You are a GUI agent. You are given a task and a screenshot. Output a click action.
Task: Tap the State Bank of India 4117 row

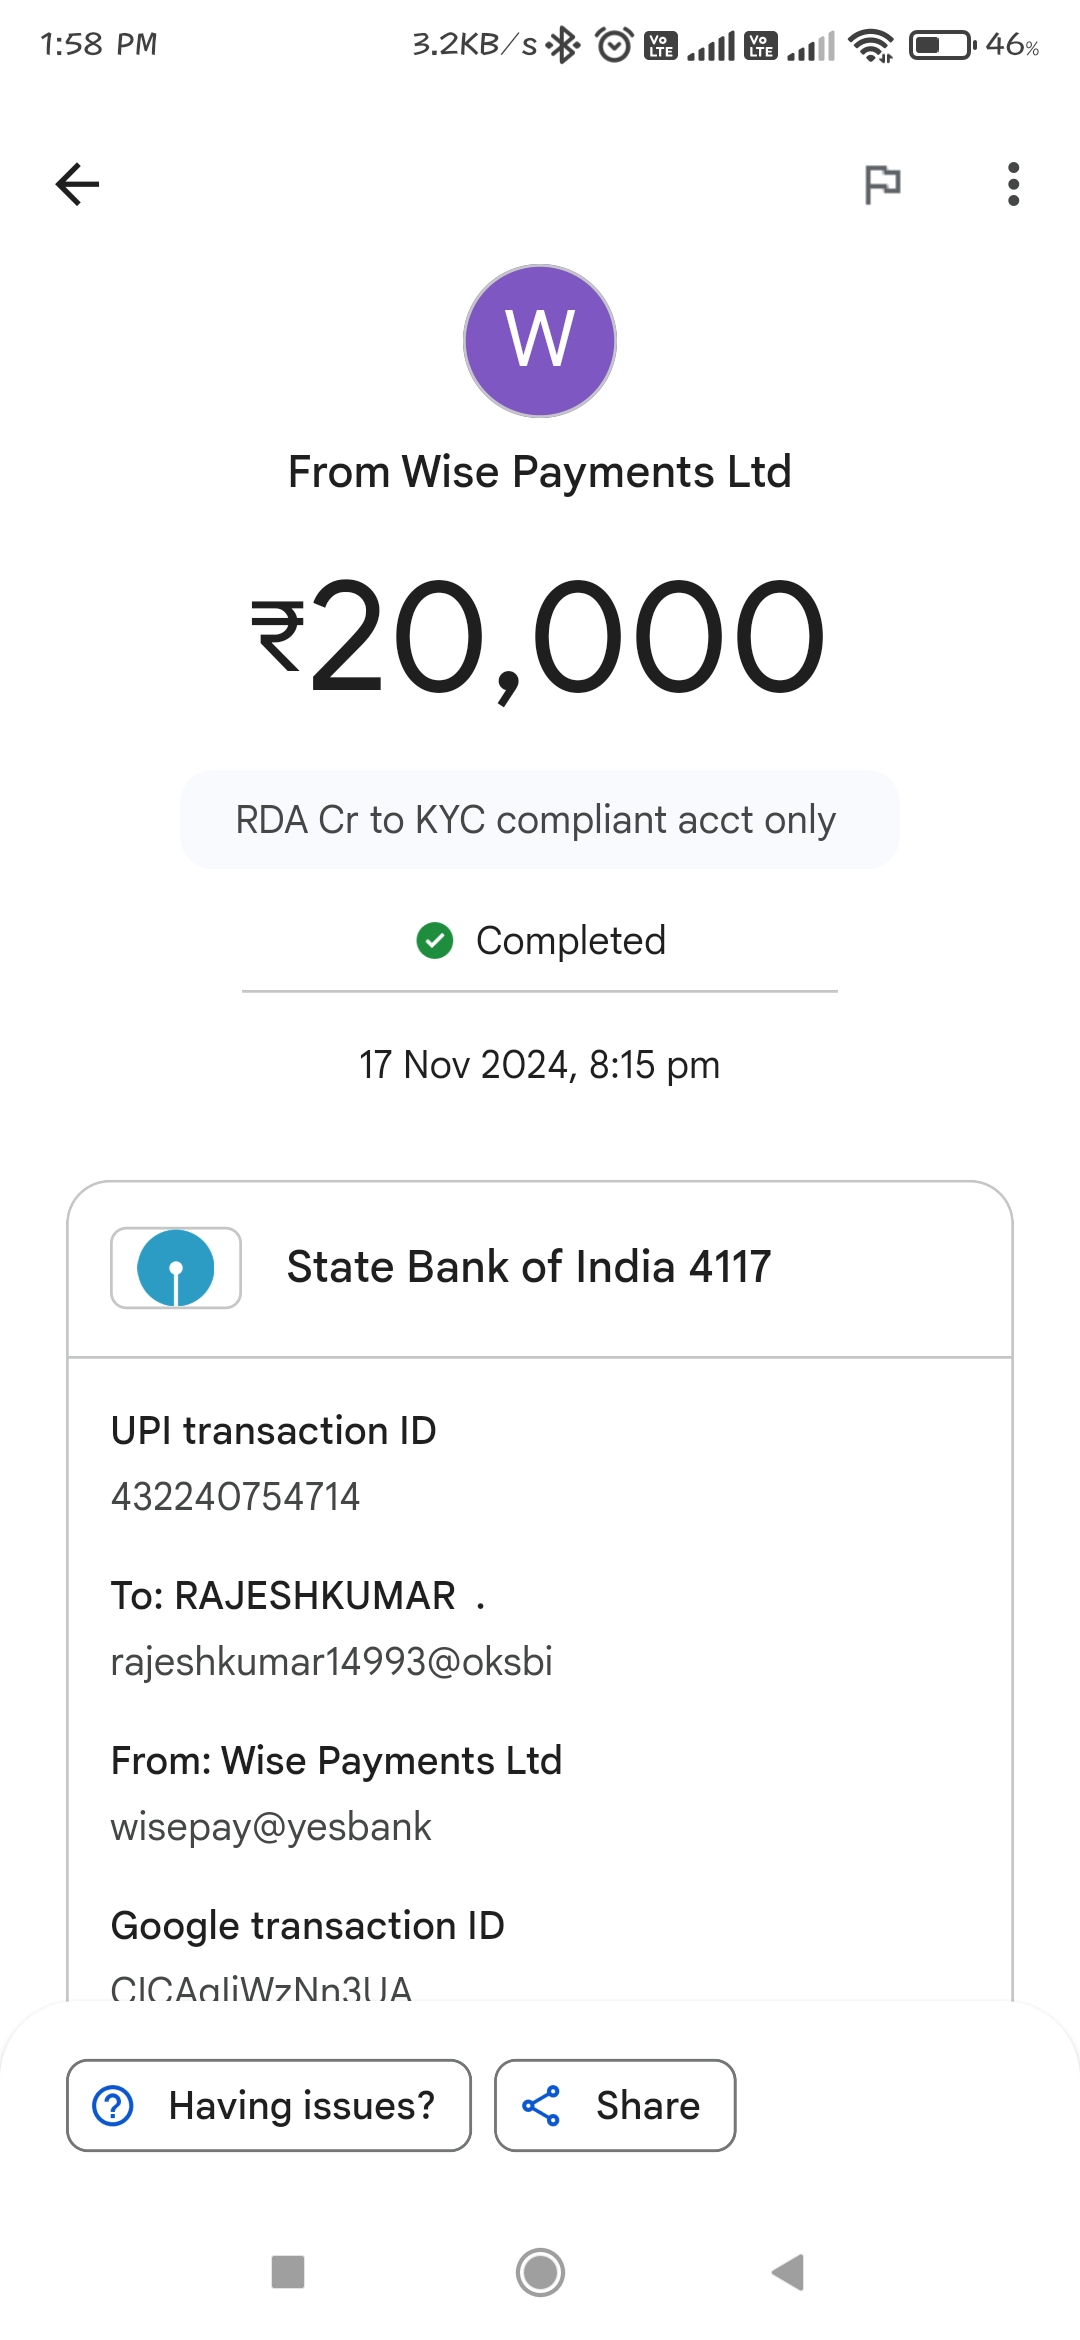[540, 1268]
